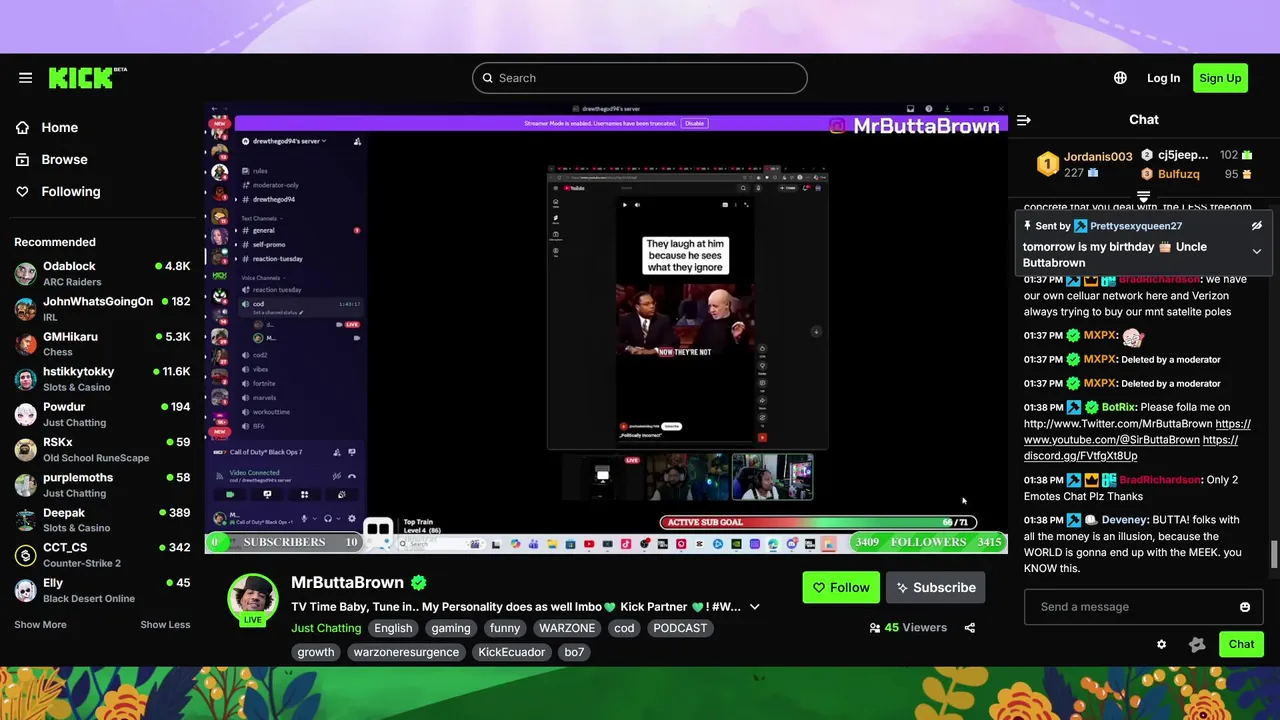
Task: Click the Log In link
Action: tap(1163, 78)
